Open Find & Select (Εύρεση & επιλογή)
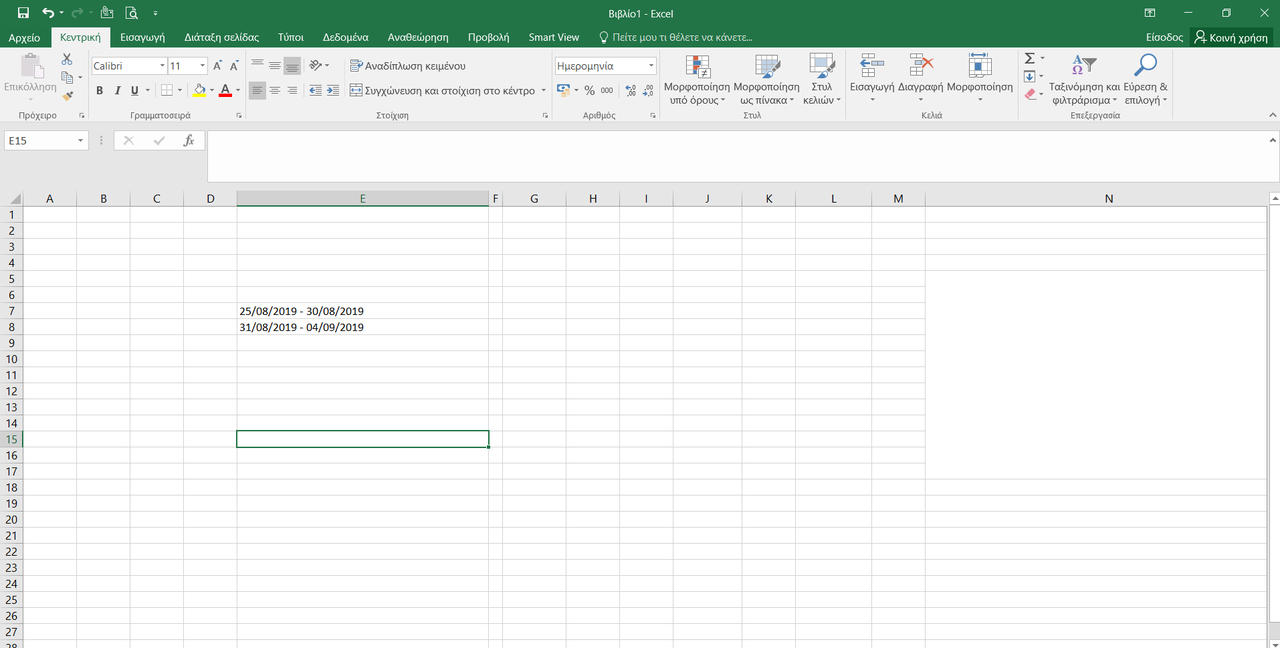This screenshot has width=1280, height=648. (x=1146, y=79)
